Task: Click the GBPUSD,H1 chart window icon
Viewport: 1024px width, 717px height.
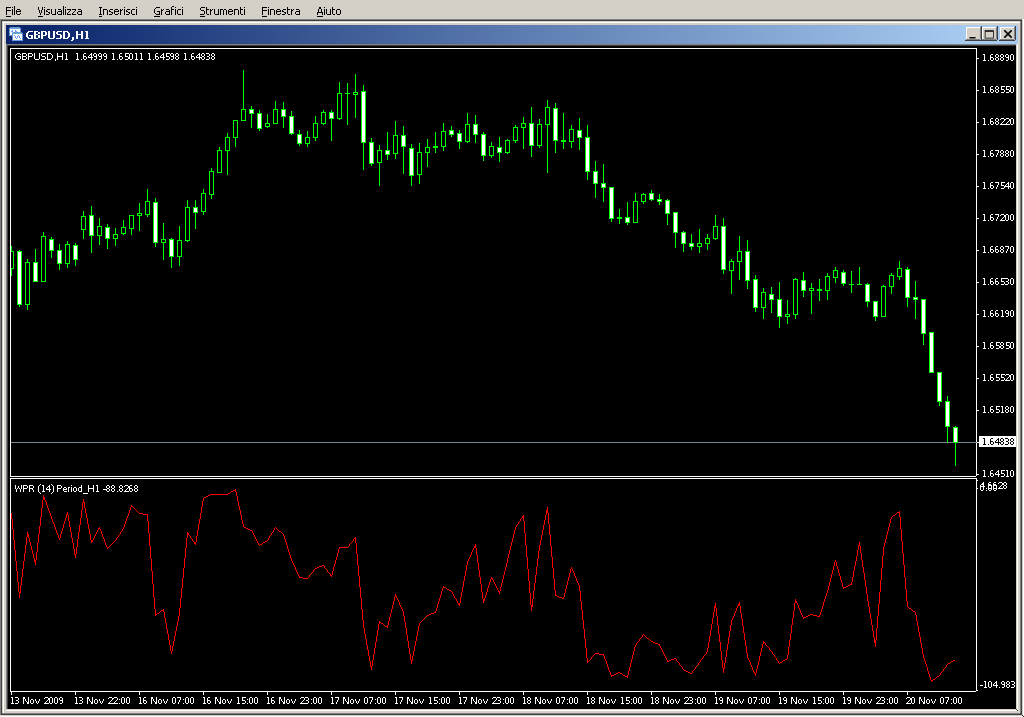Action: 15,35
